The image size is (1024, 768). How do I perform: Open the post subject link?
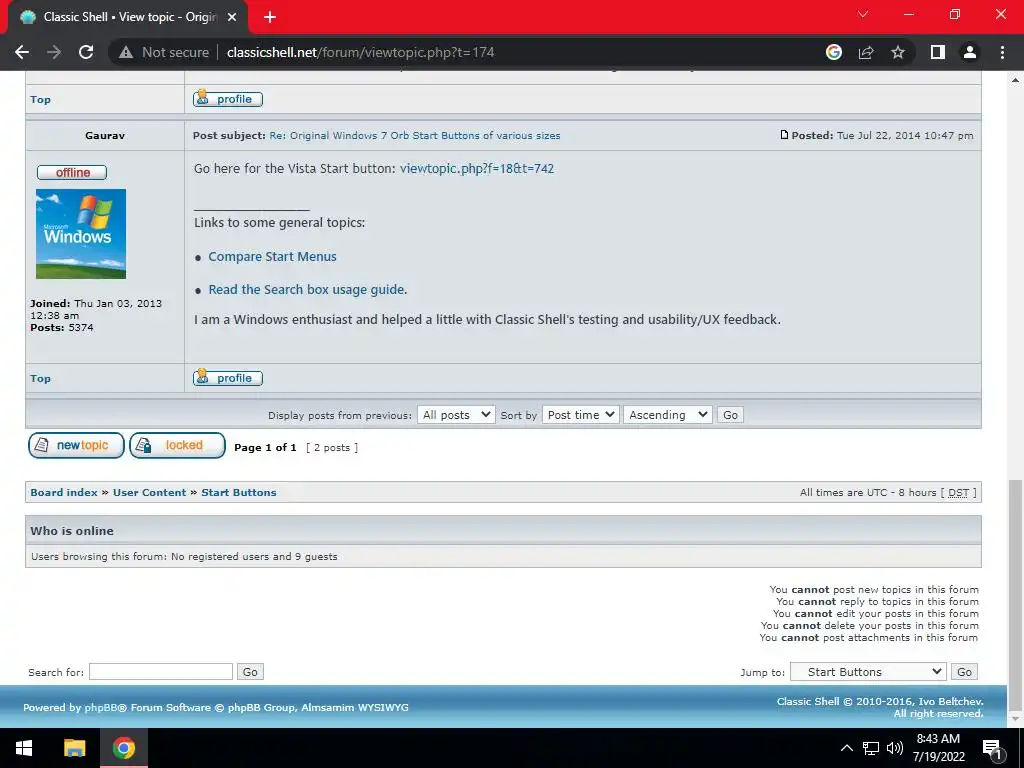pyautogui.click(x=415, y=135)
